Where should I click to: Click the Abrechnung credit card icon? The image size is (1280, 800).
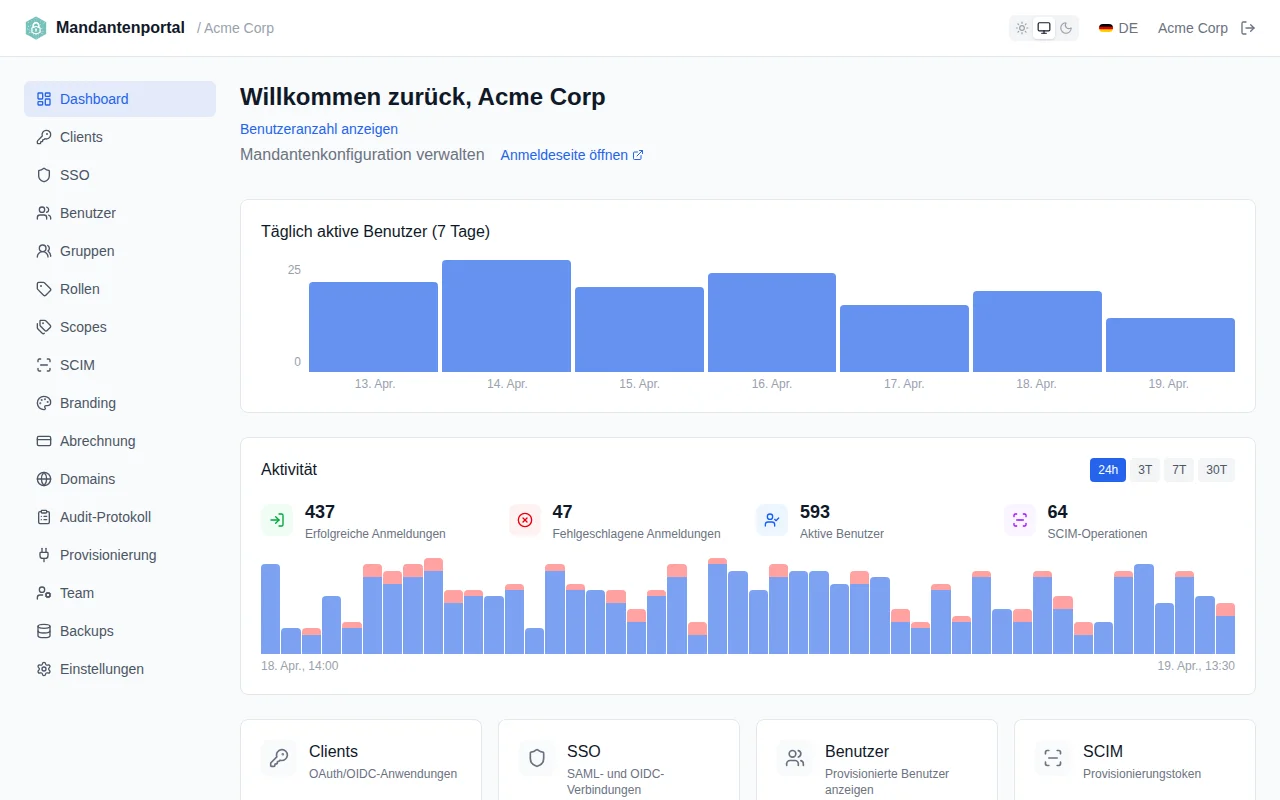(x=44, y=441)
